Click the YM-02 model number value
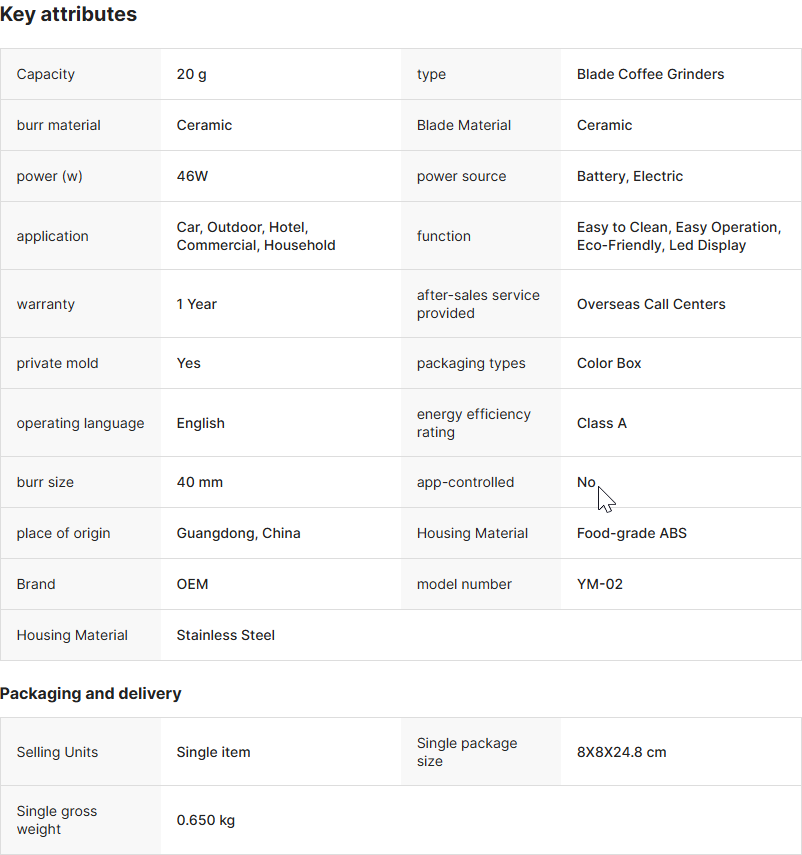This screenshot has height=855, width=802. (600, 584)
